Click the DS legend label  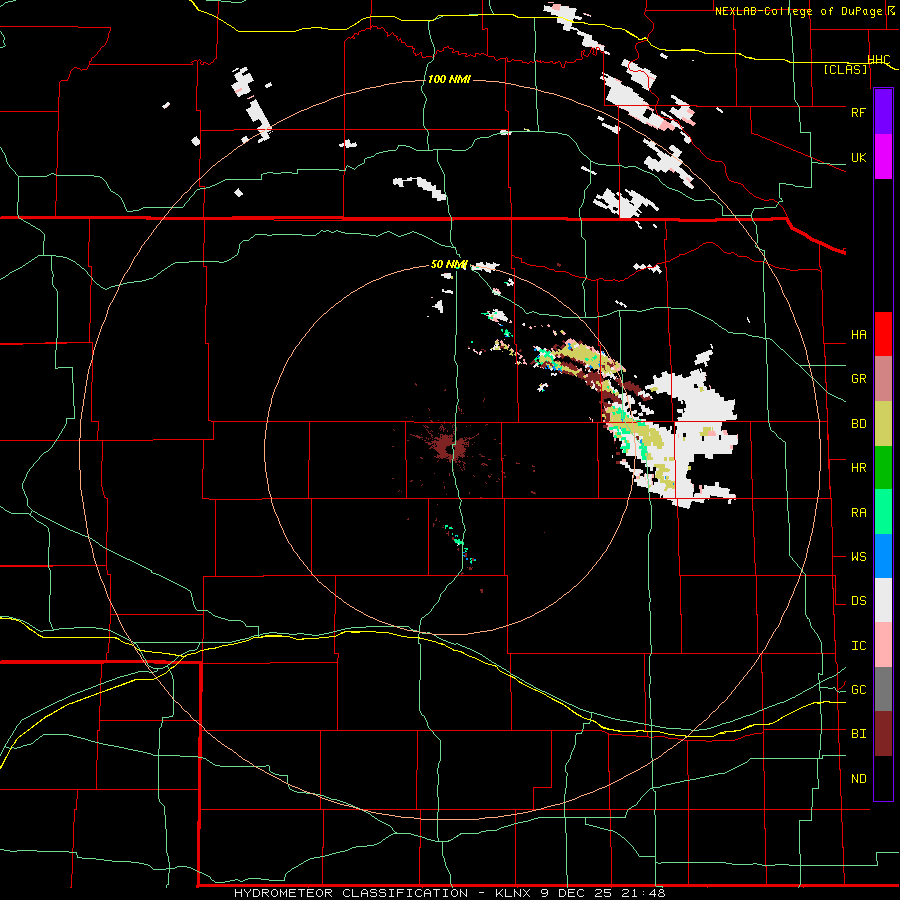click(x=858, y=601)
